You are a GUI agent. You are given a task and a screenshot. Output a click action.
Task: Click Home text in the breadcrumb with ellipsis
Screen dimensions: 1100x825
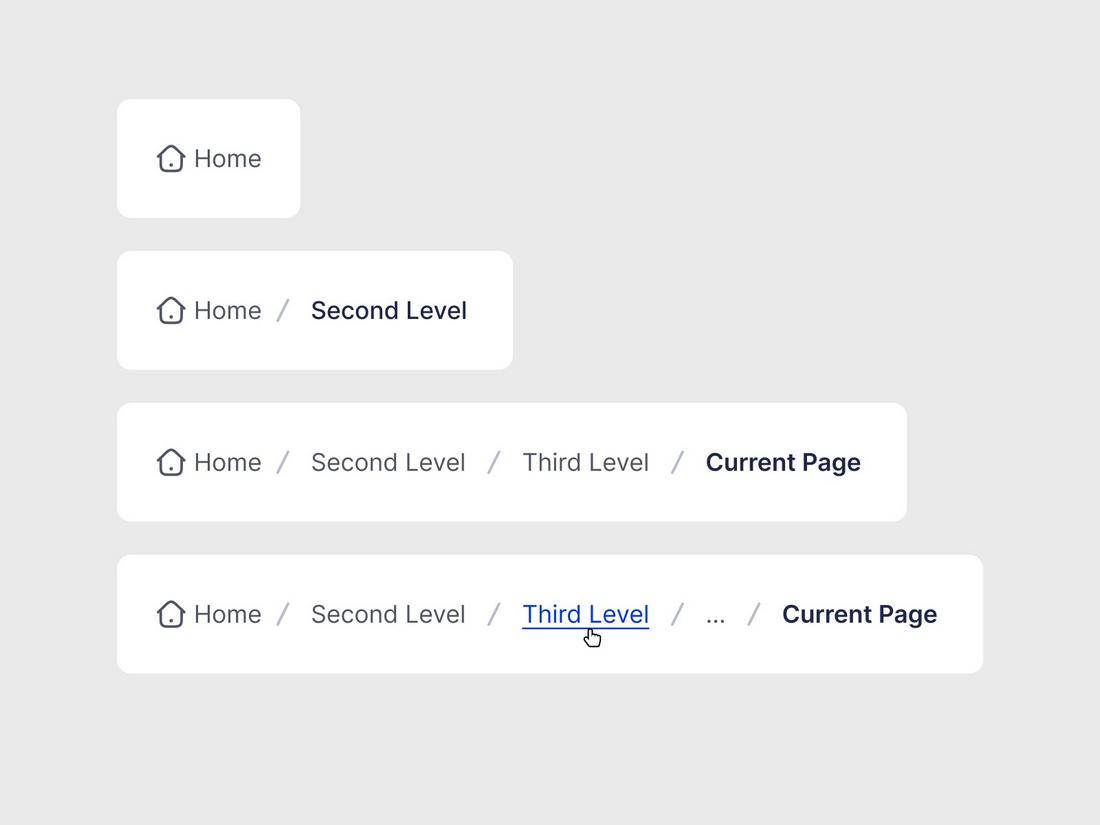coord(227,614)
